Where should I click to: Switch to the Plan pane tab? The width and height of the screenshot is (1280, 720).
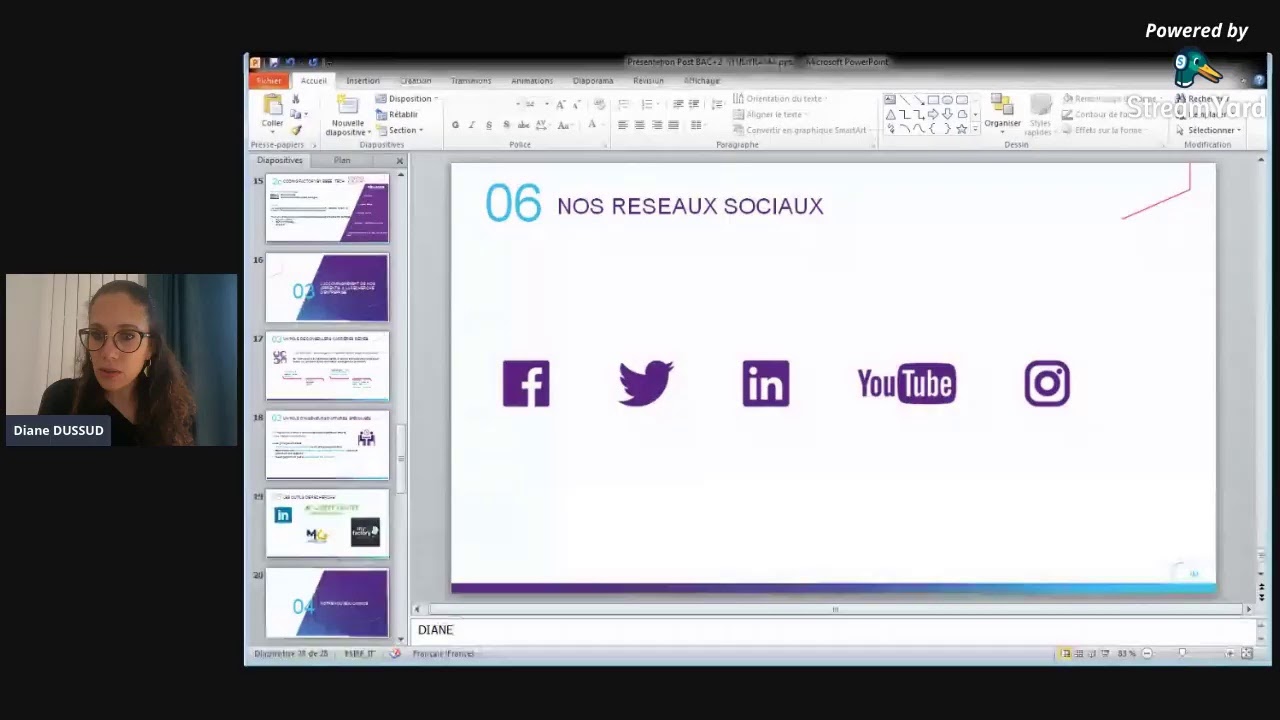click(342, 160)
